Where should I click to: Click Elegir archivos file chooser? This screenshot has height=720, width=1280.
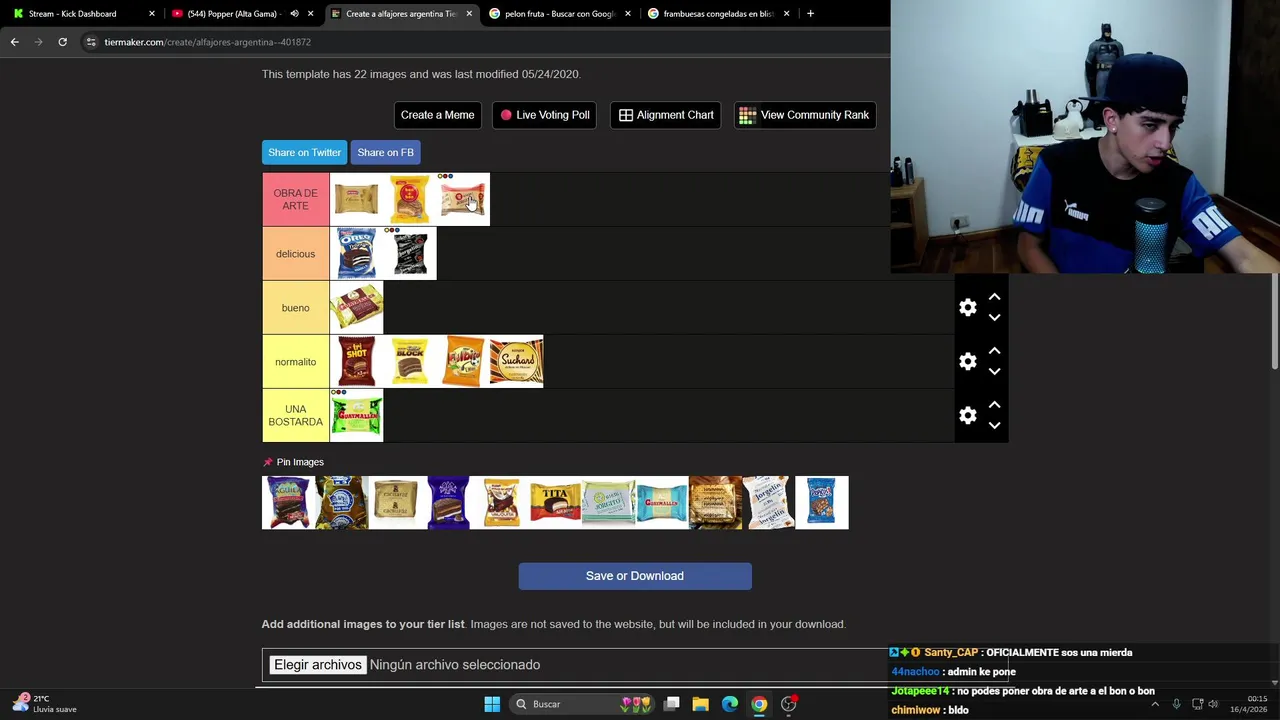(x=318, y=665)
